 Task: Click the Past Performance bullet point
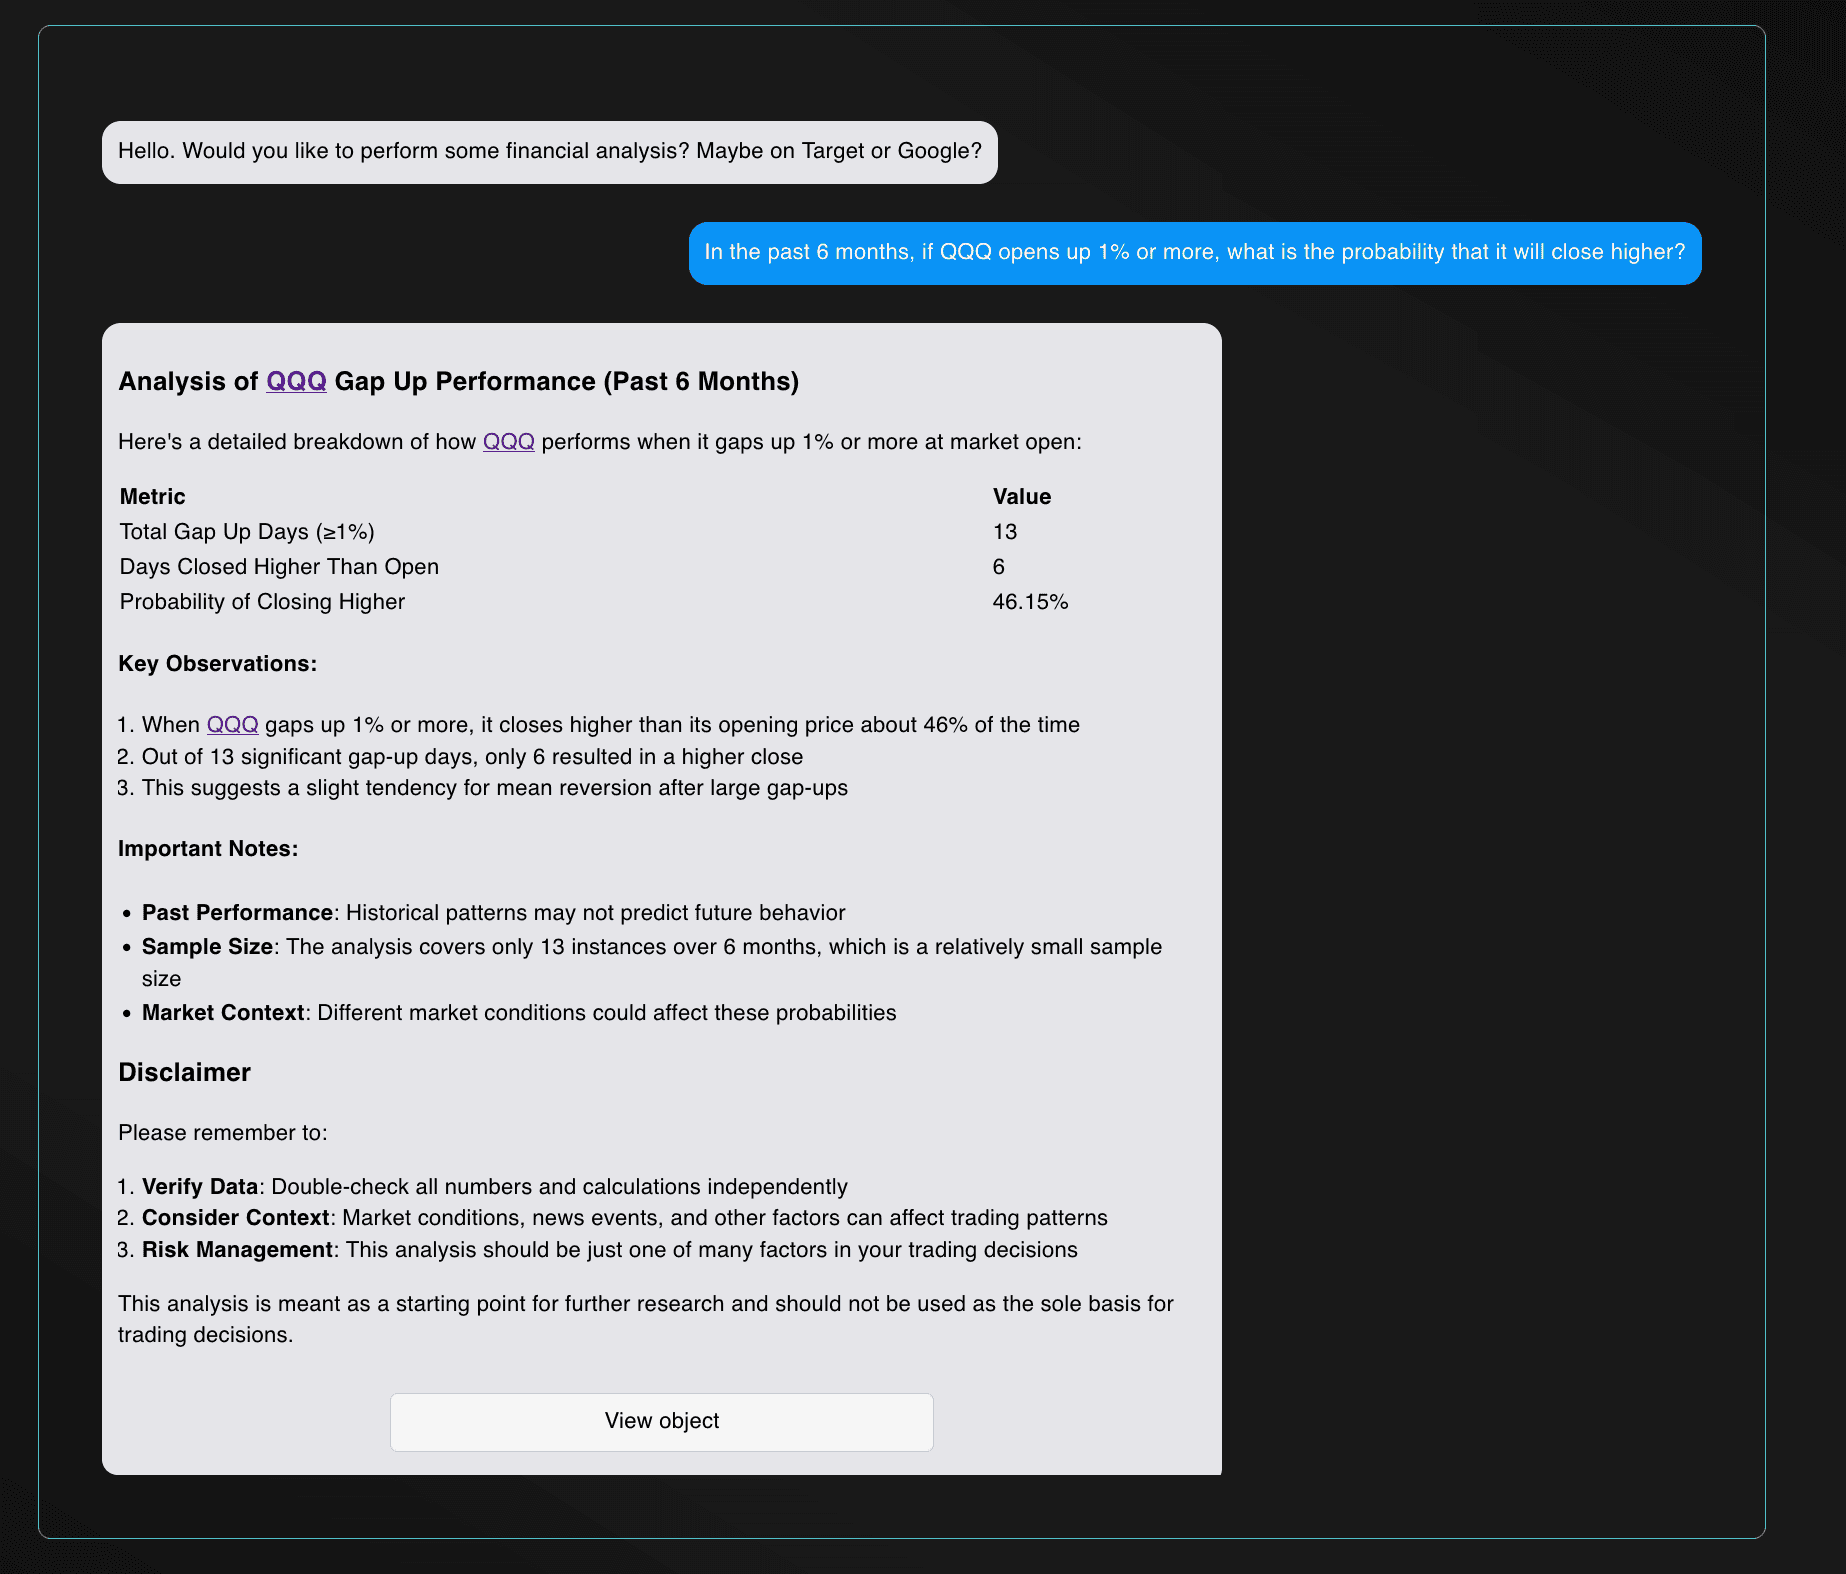(x=494, y=913)
